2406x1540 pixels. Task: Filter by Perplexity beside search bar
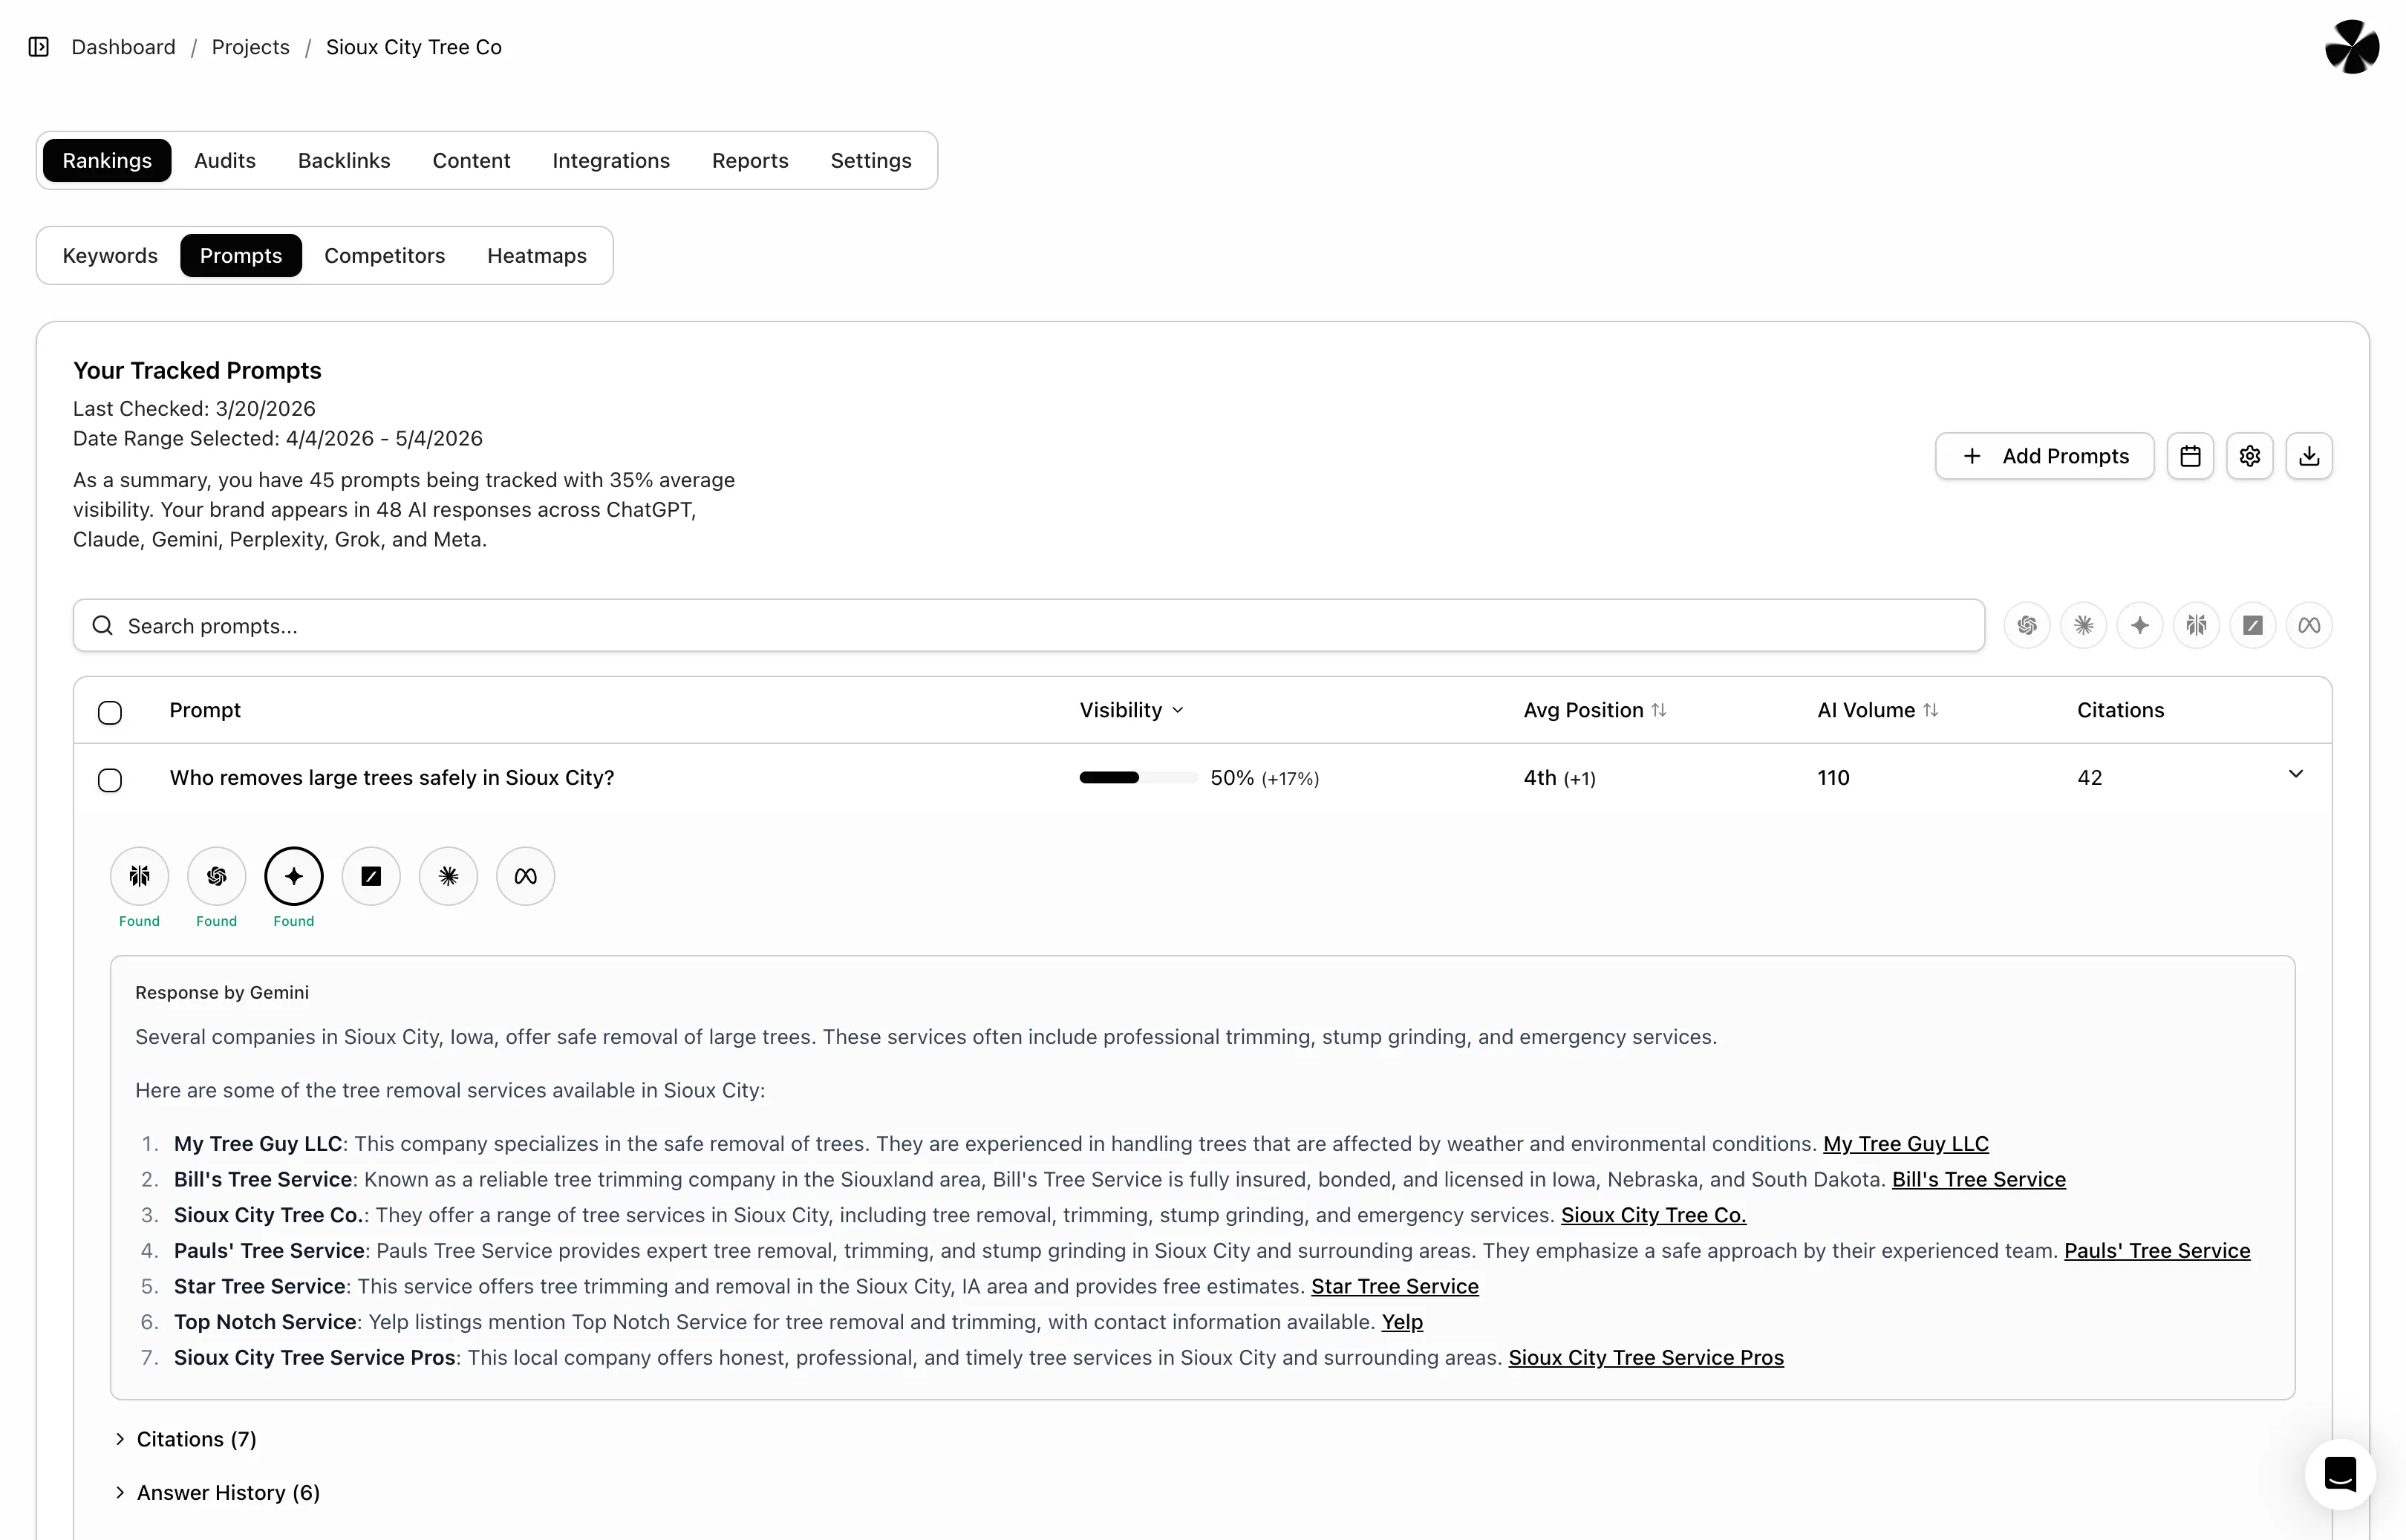[2196, 626]
